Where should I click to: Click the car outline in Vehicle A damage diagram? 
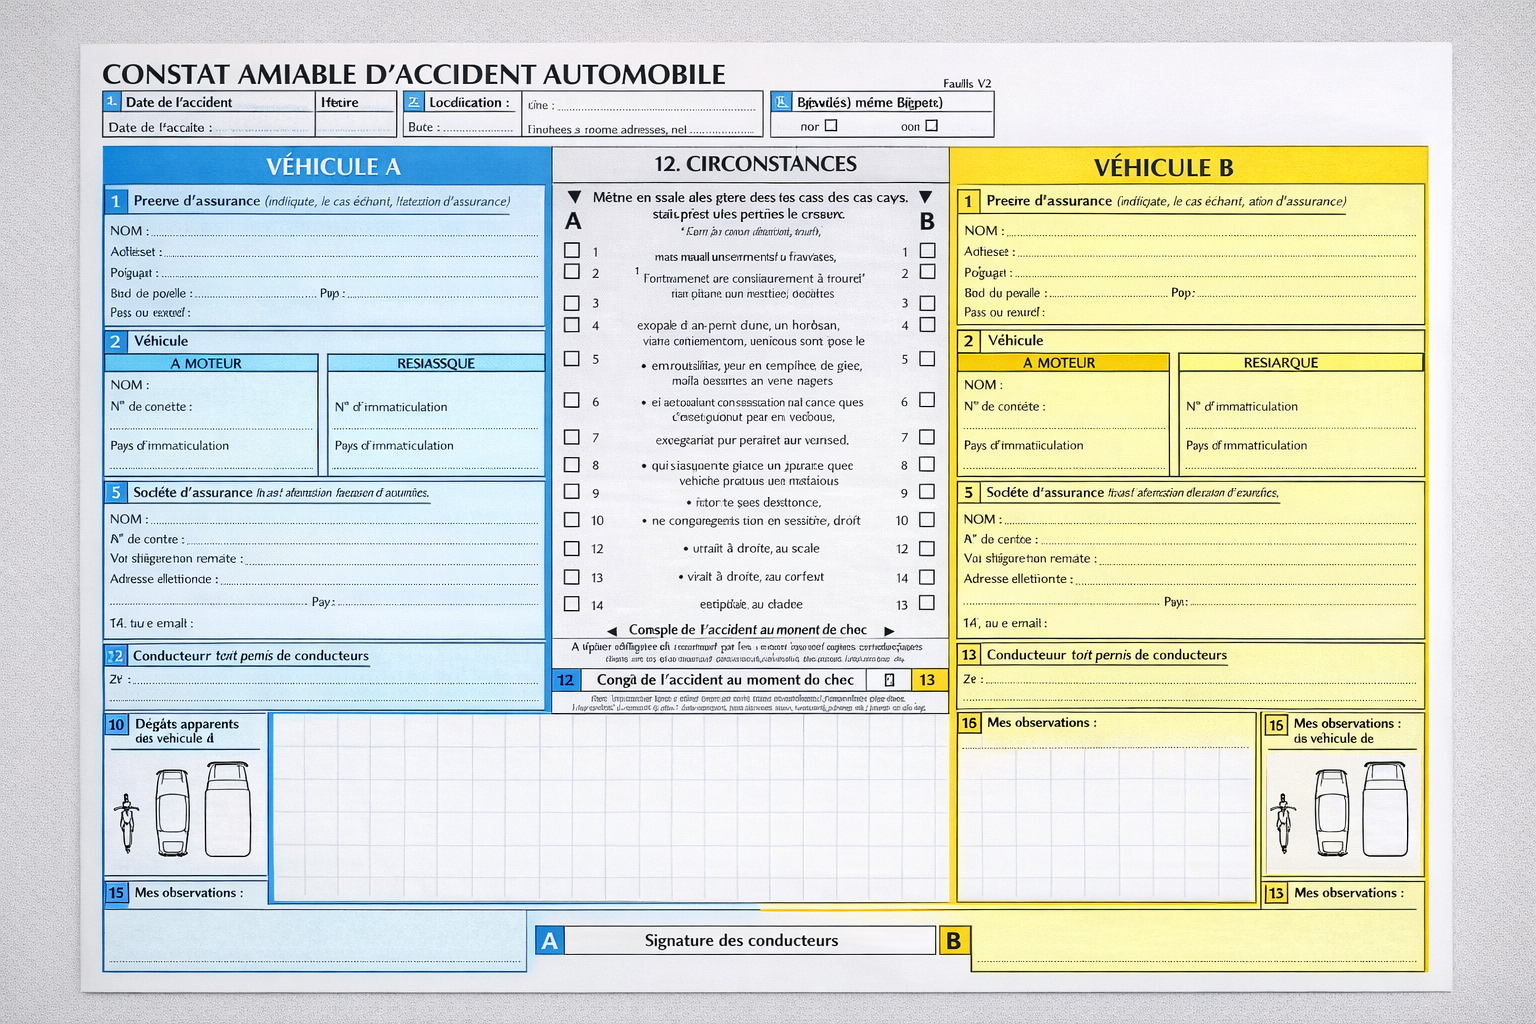(x=172, y=812)
